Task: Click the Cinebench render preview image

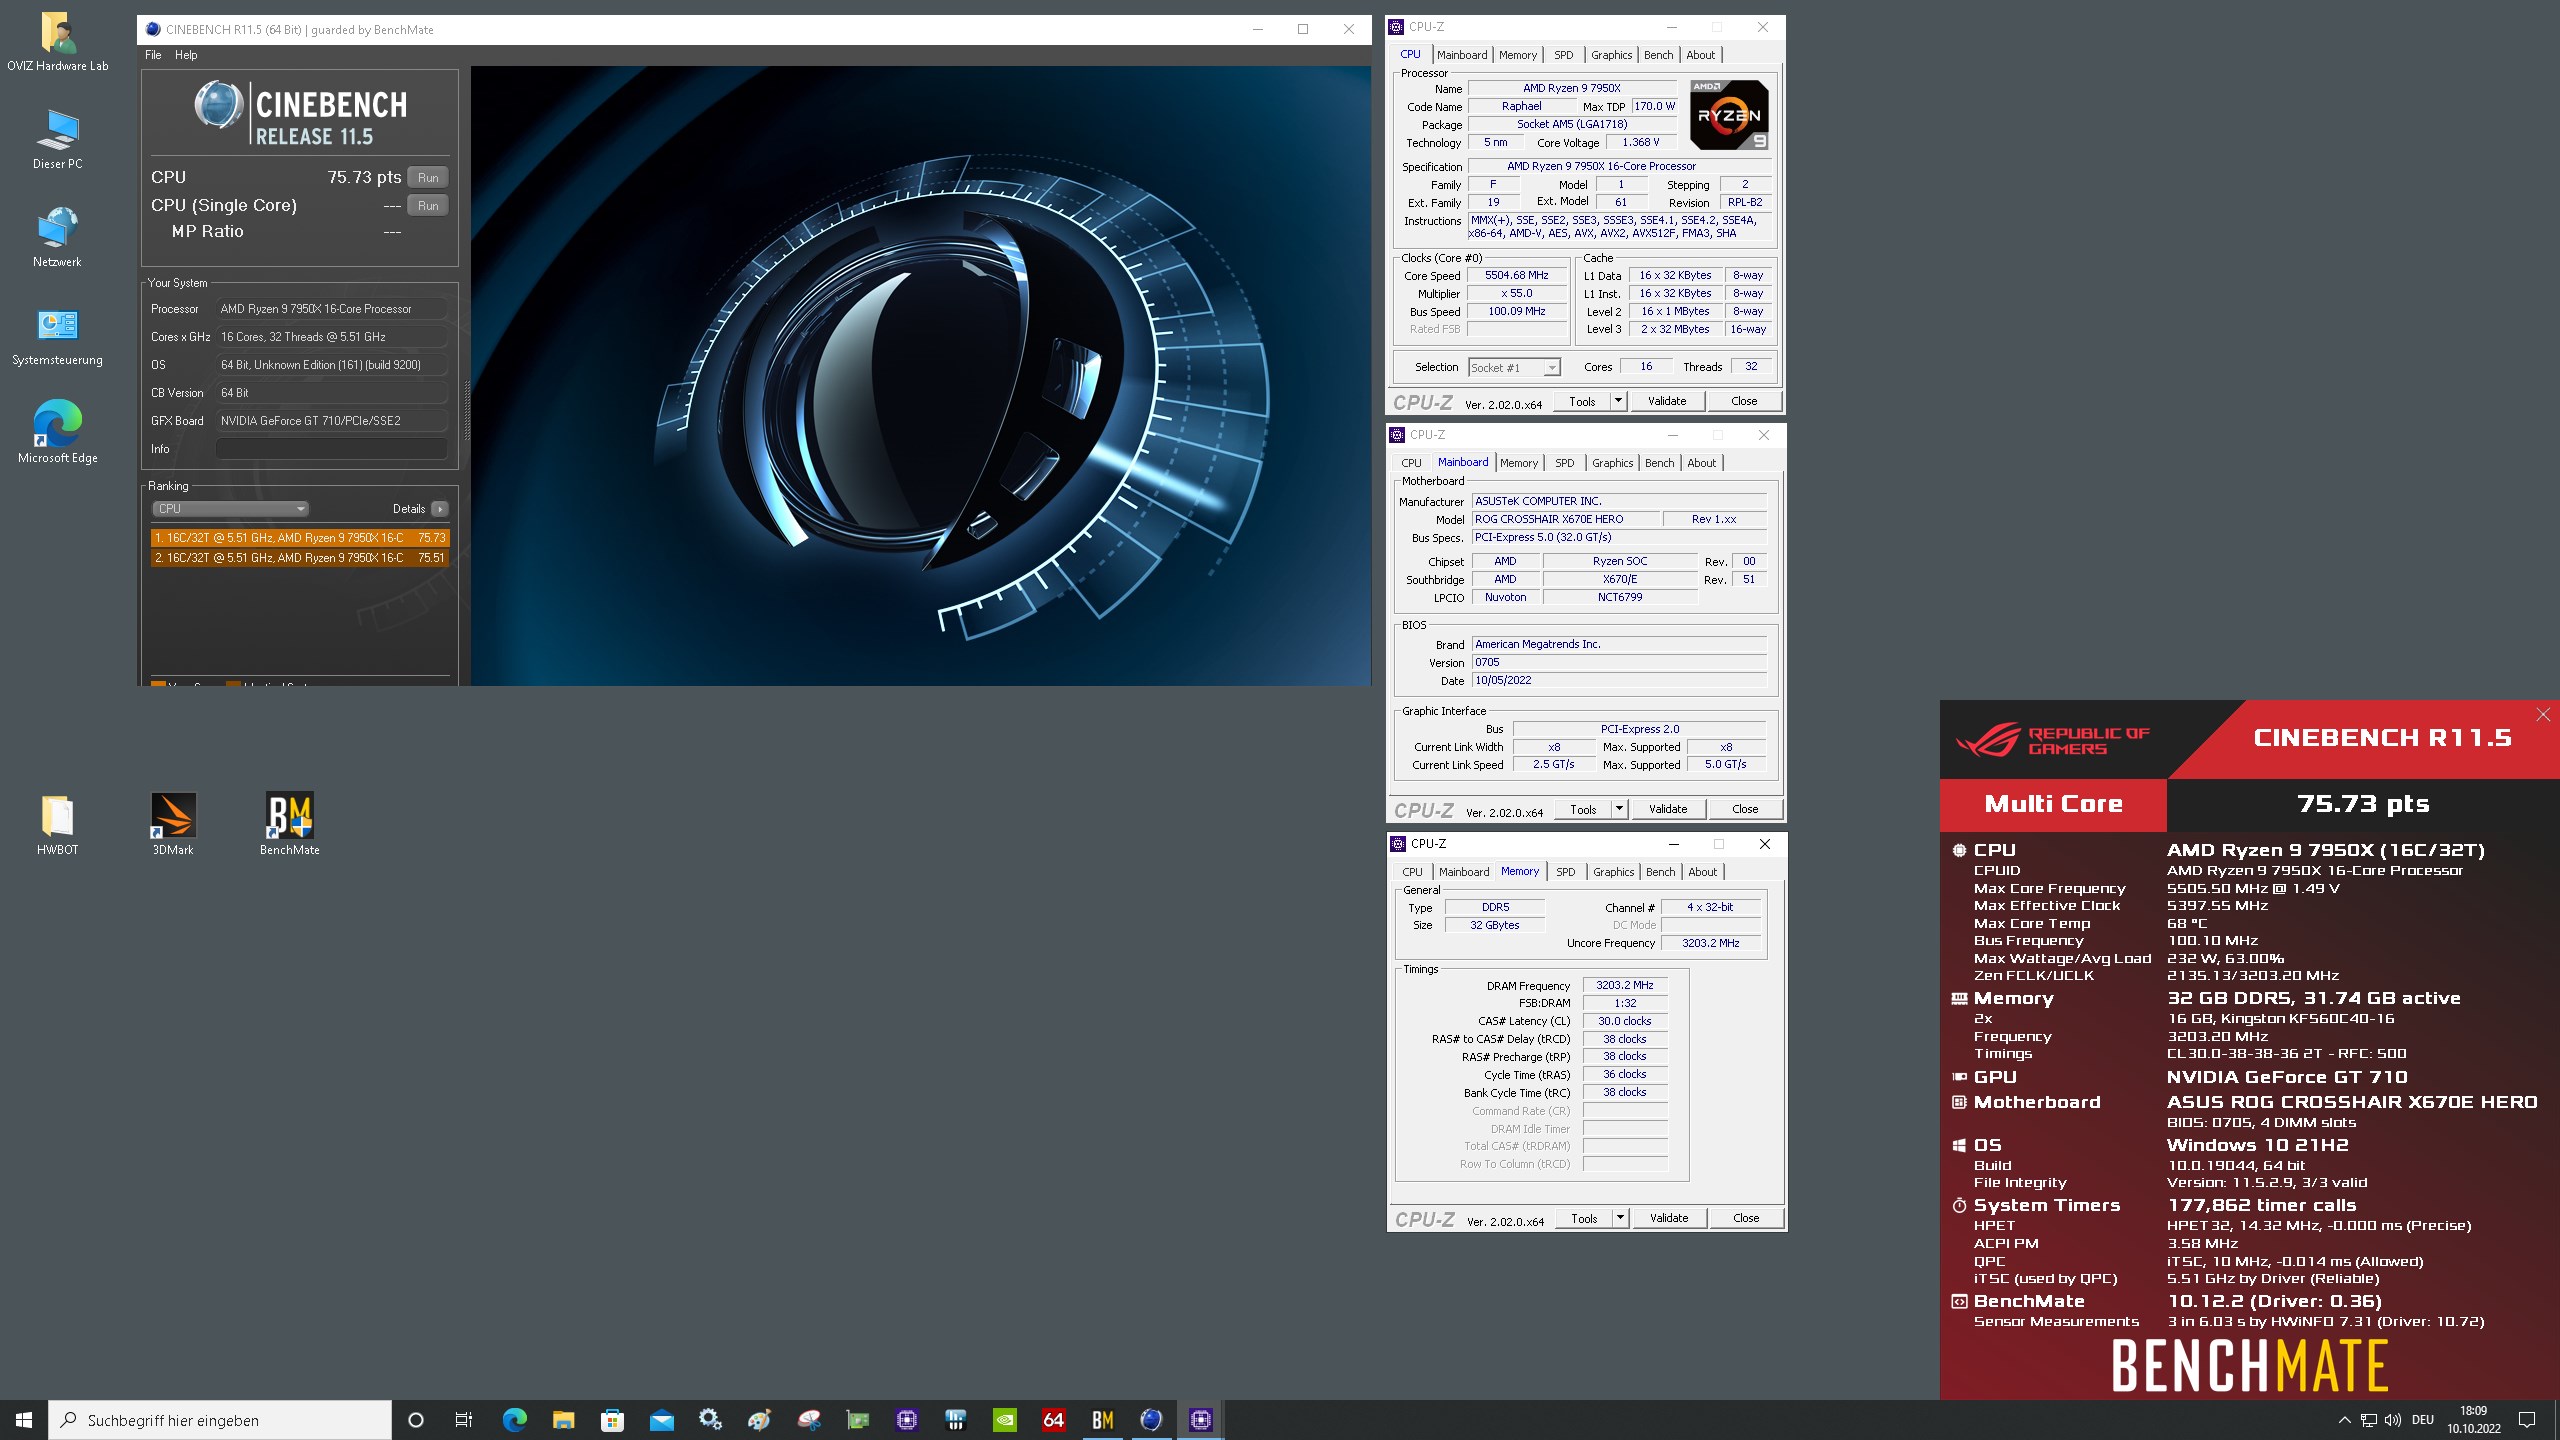Action: point(920,376)
